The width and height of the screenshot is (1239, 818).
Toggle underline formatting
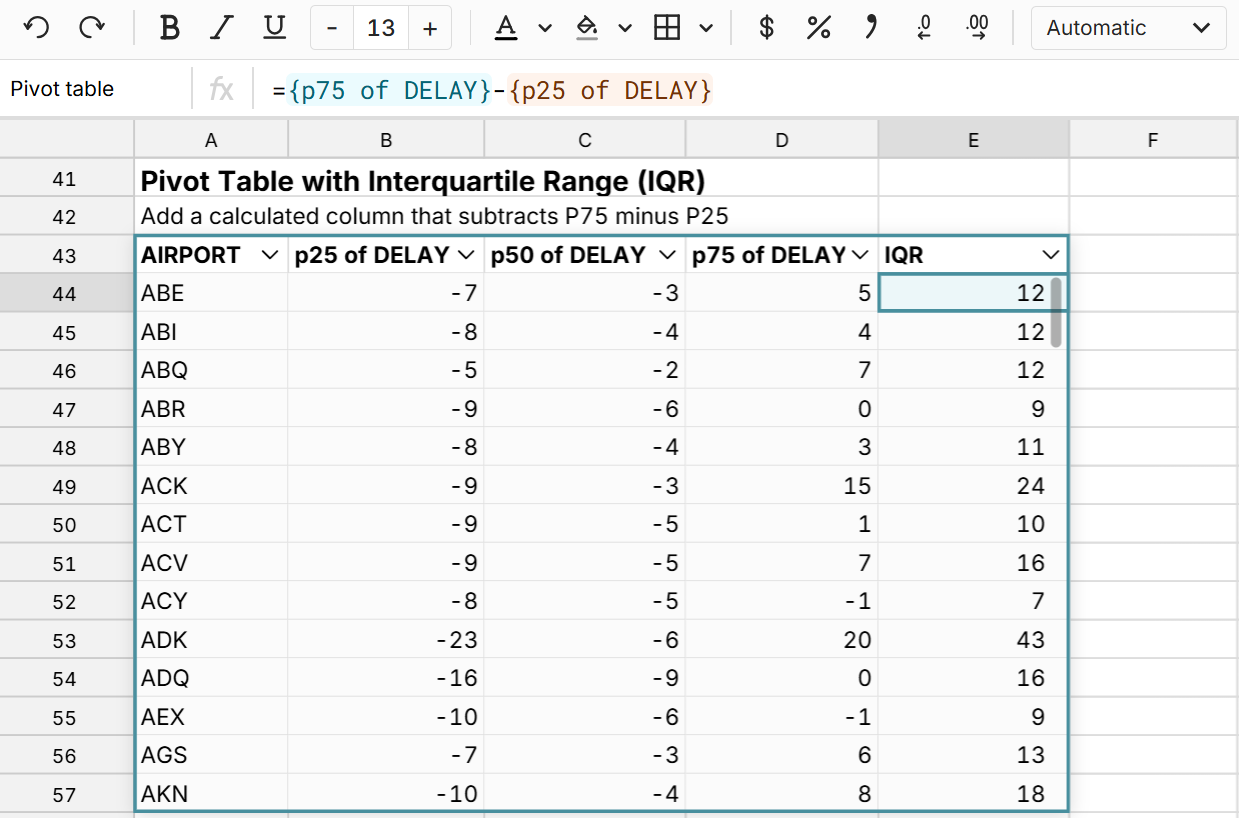coord(272,27)
